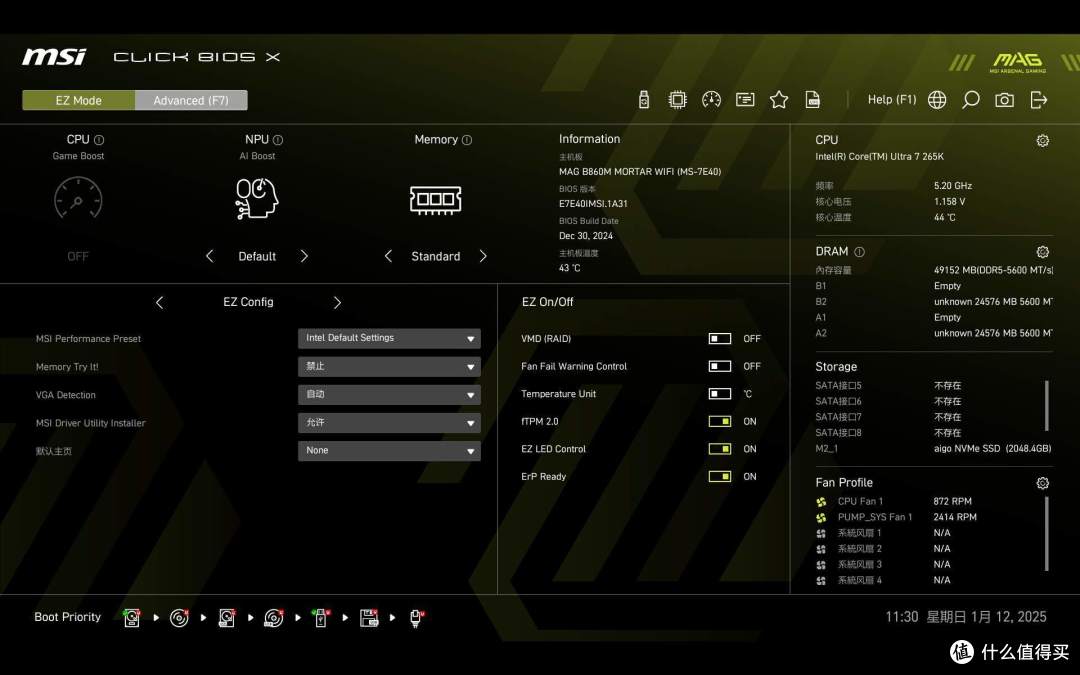
Task: Open the CPU chip icon in toolbar
Action: (x=677, y=100)
